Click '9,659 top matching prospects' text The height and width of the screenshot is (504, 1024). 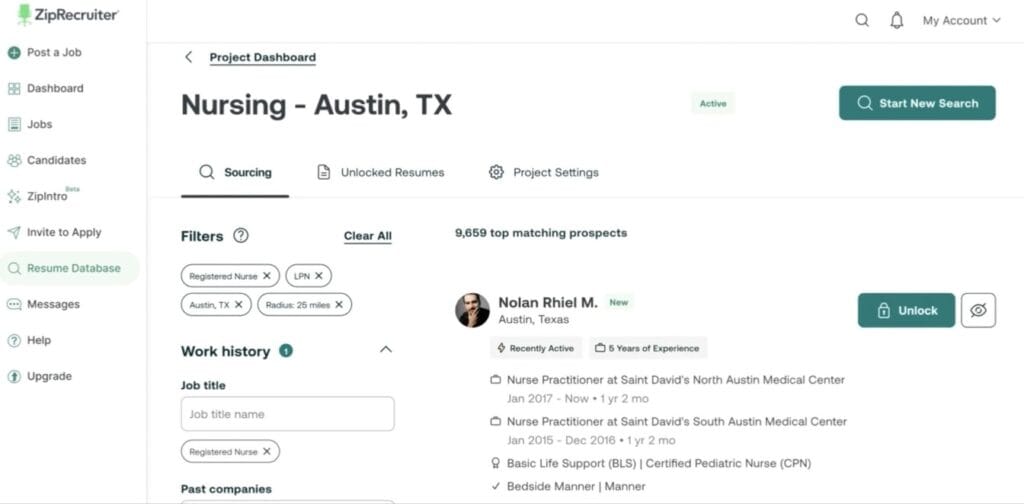coord(541,233)
